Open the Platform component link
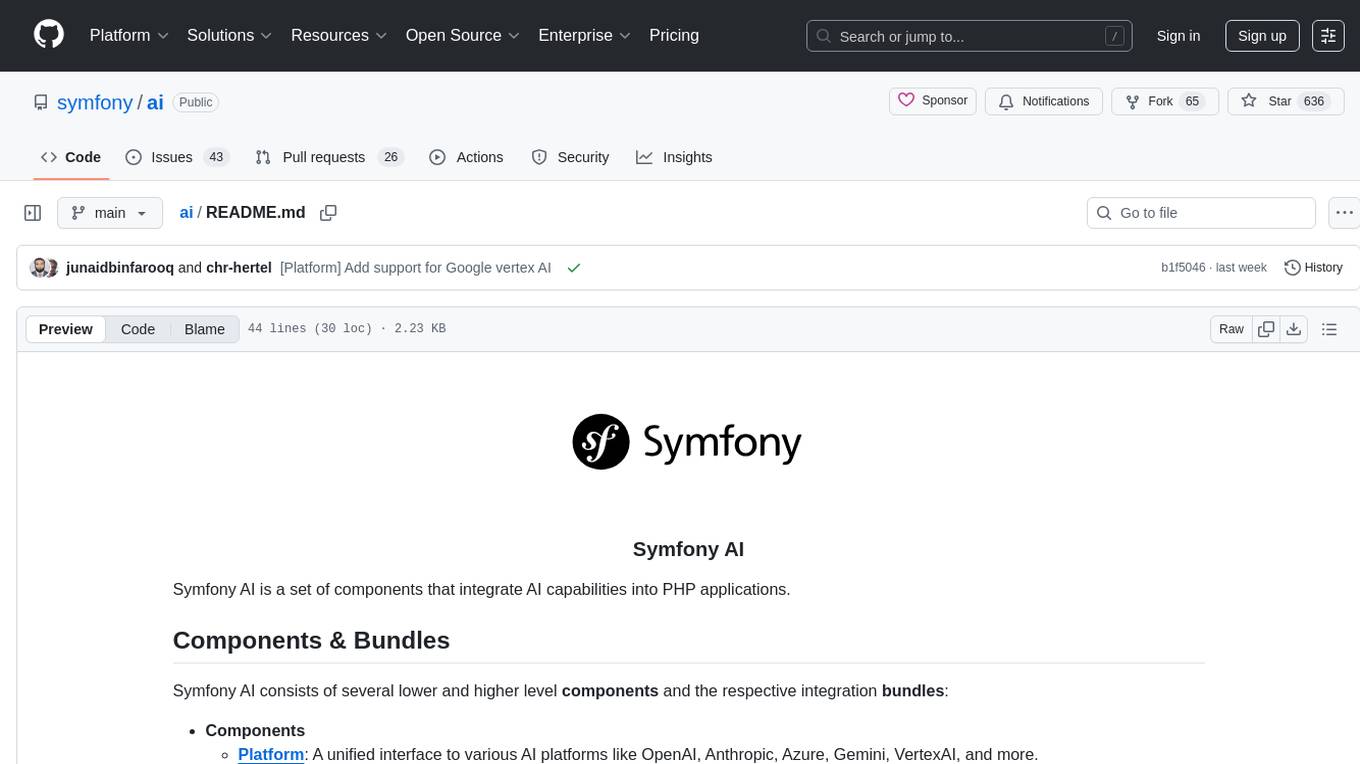1360x764 pixels. point(271,754)
